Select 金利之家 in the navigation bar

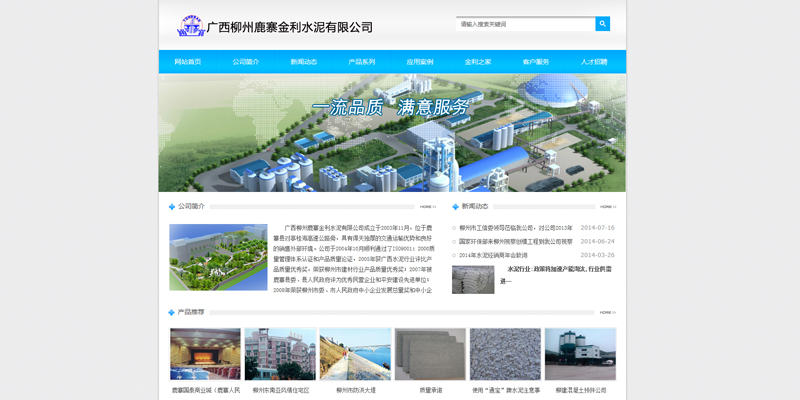point(478,62)
